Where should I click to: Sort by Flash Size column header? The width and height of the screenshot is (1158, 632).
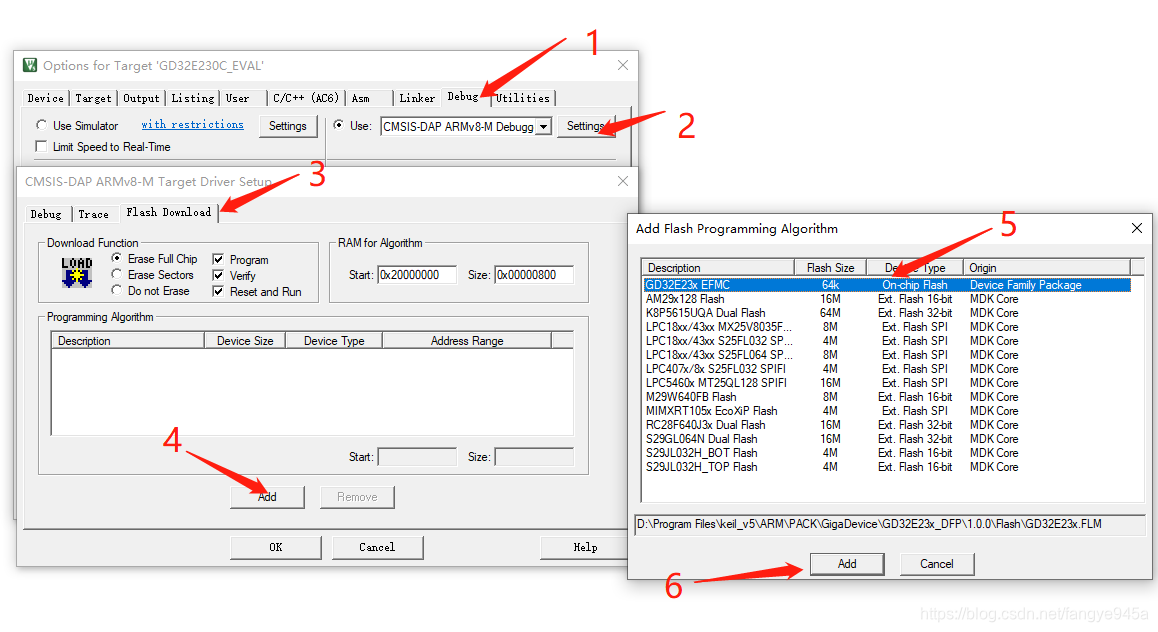(x=830, y=267)
